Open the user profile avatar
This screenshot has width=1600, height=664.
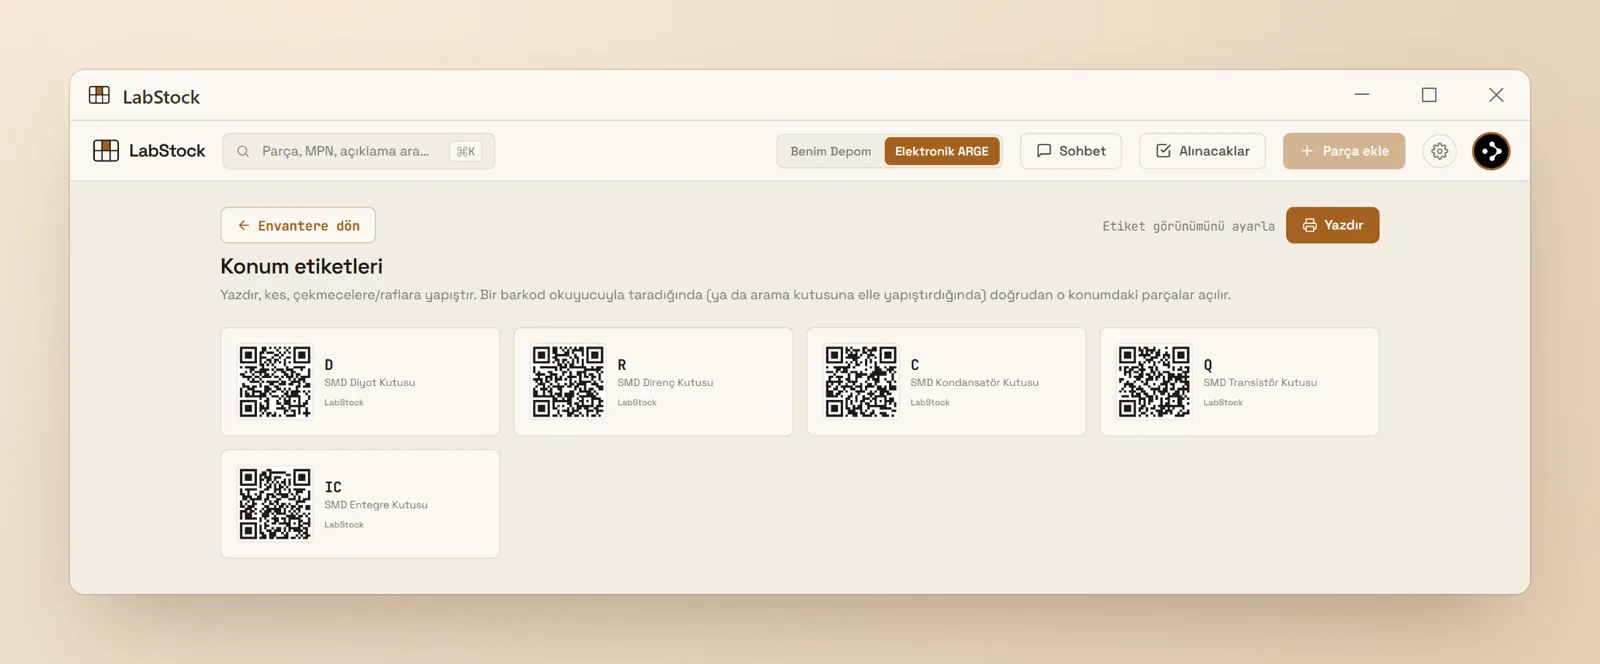click(1491, 151)
